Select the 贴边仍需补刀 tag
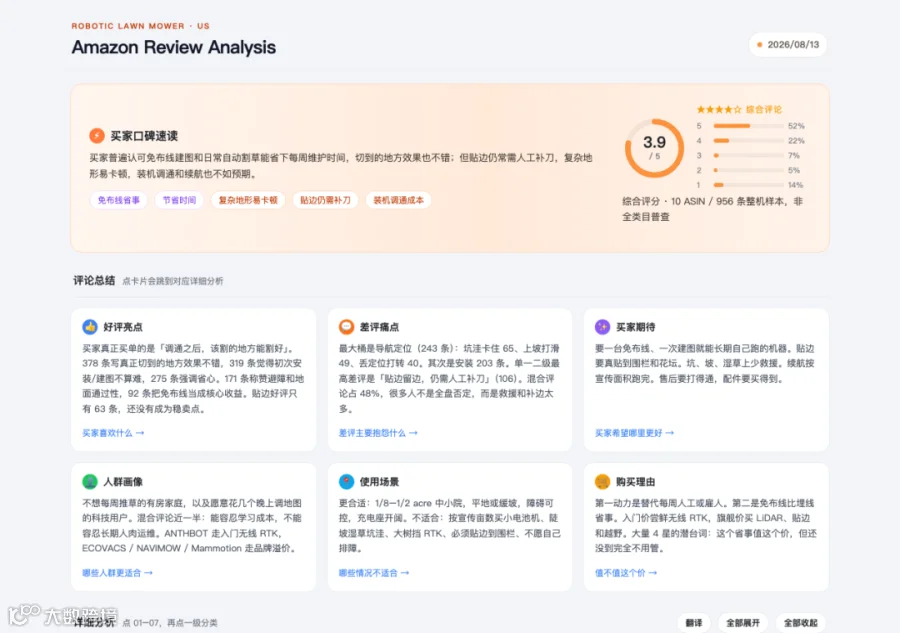The height and width of the screenshot is (633, 900). (325, 200)
